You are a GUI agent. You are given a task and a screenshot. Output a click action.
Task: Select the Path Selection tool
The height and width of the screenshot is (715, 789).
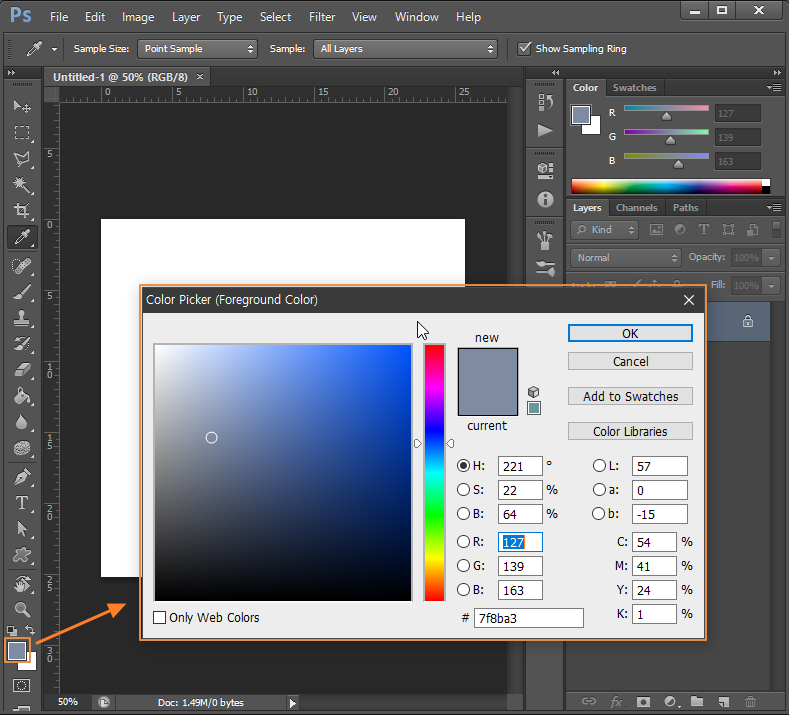click(22, 529)
